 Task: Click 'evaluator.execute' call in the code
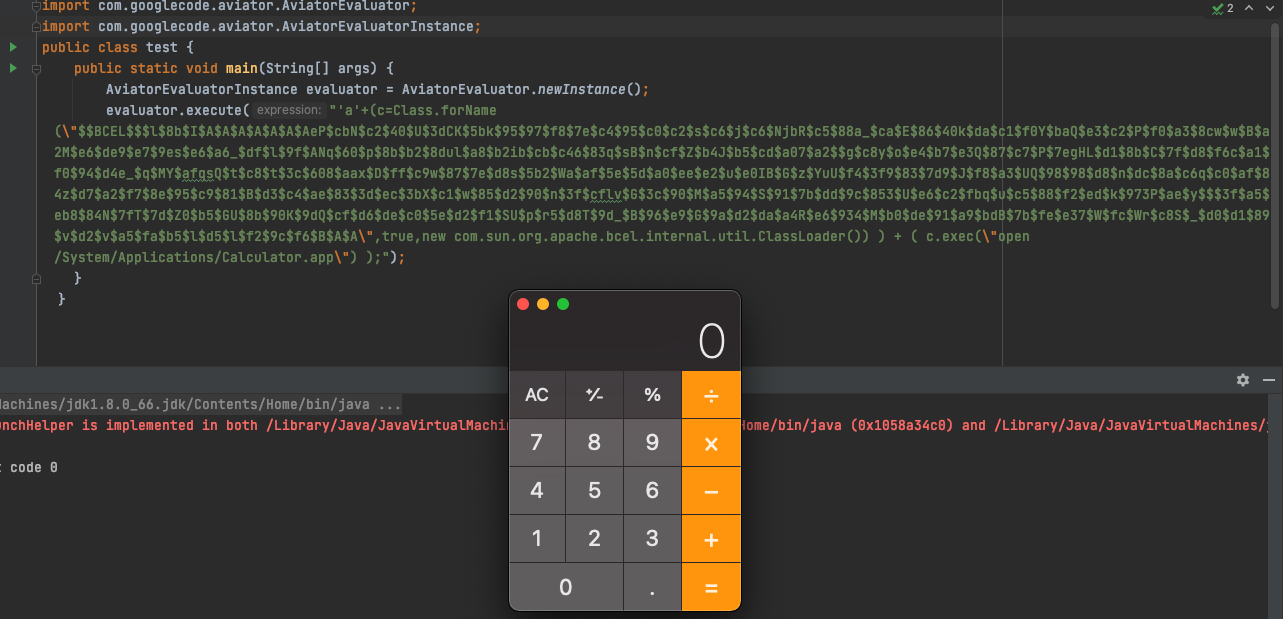point(173,110)
